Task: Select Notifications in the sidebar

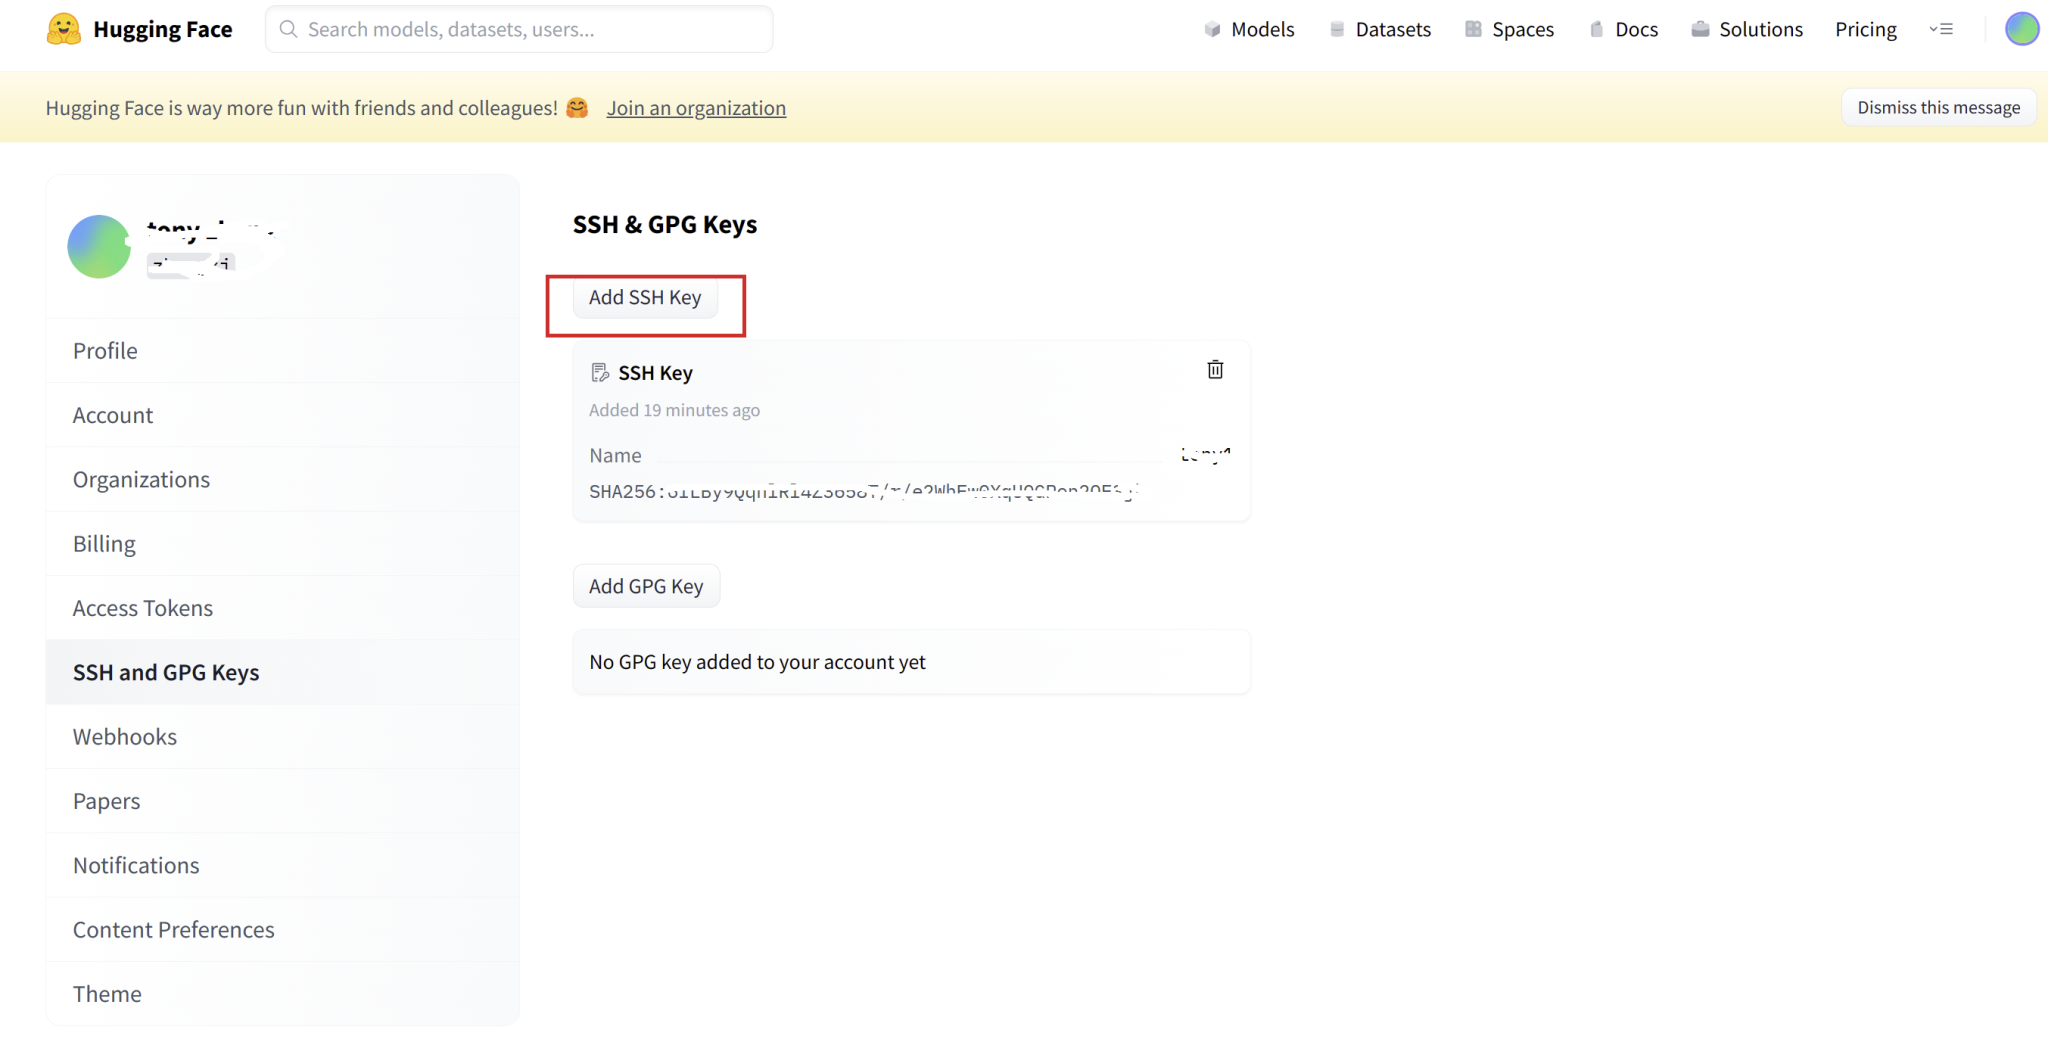Action: [x=136, y=864]
